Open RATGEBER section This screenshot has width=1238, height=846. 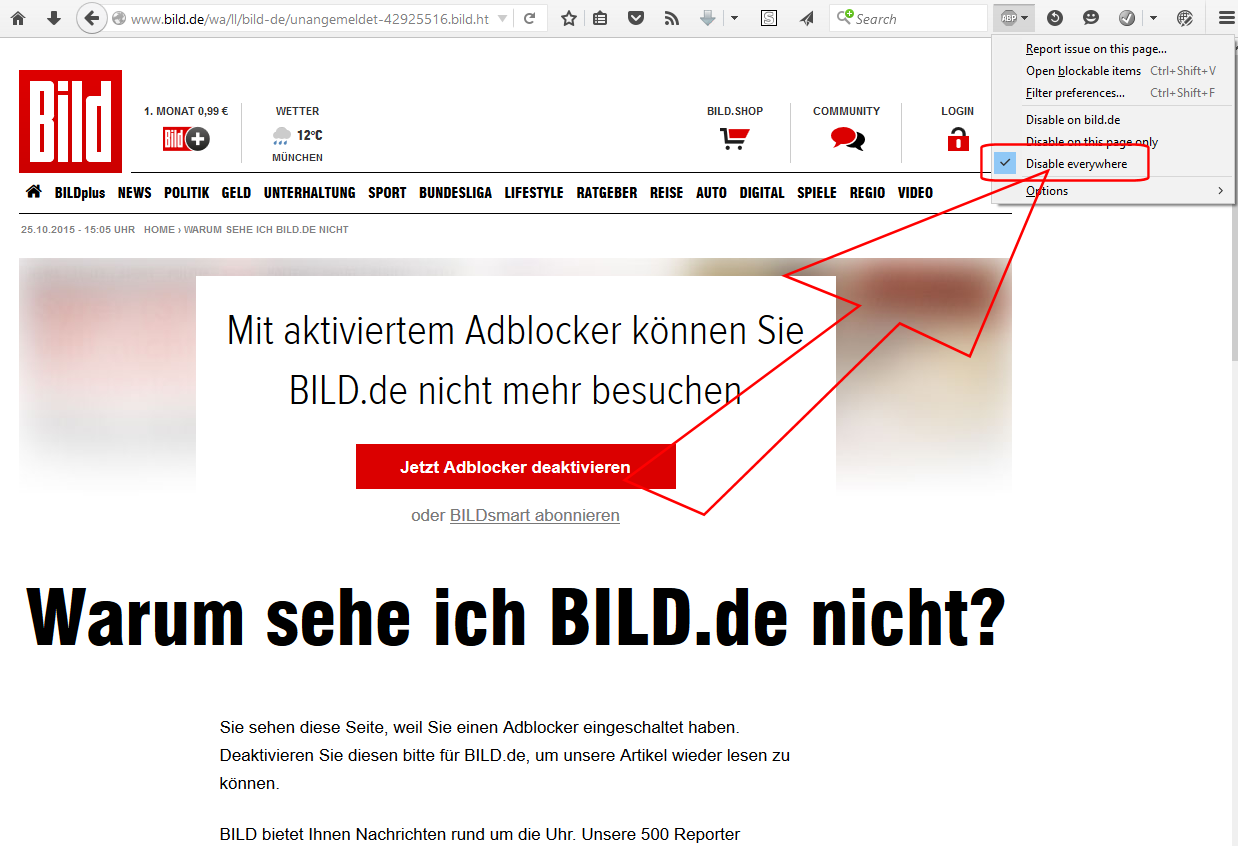tap(607, 193)
